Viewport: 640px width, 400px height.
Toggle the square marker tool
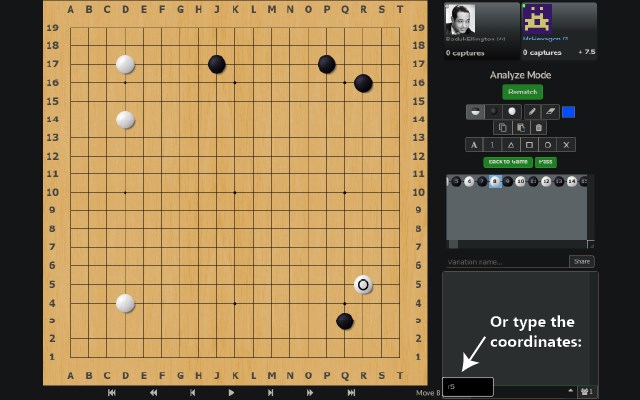click(529, 145)
